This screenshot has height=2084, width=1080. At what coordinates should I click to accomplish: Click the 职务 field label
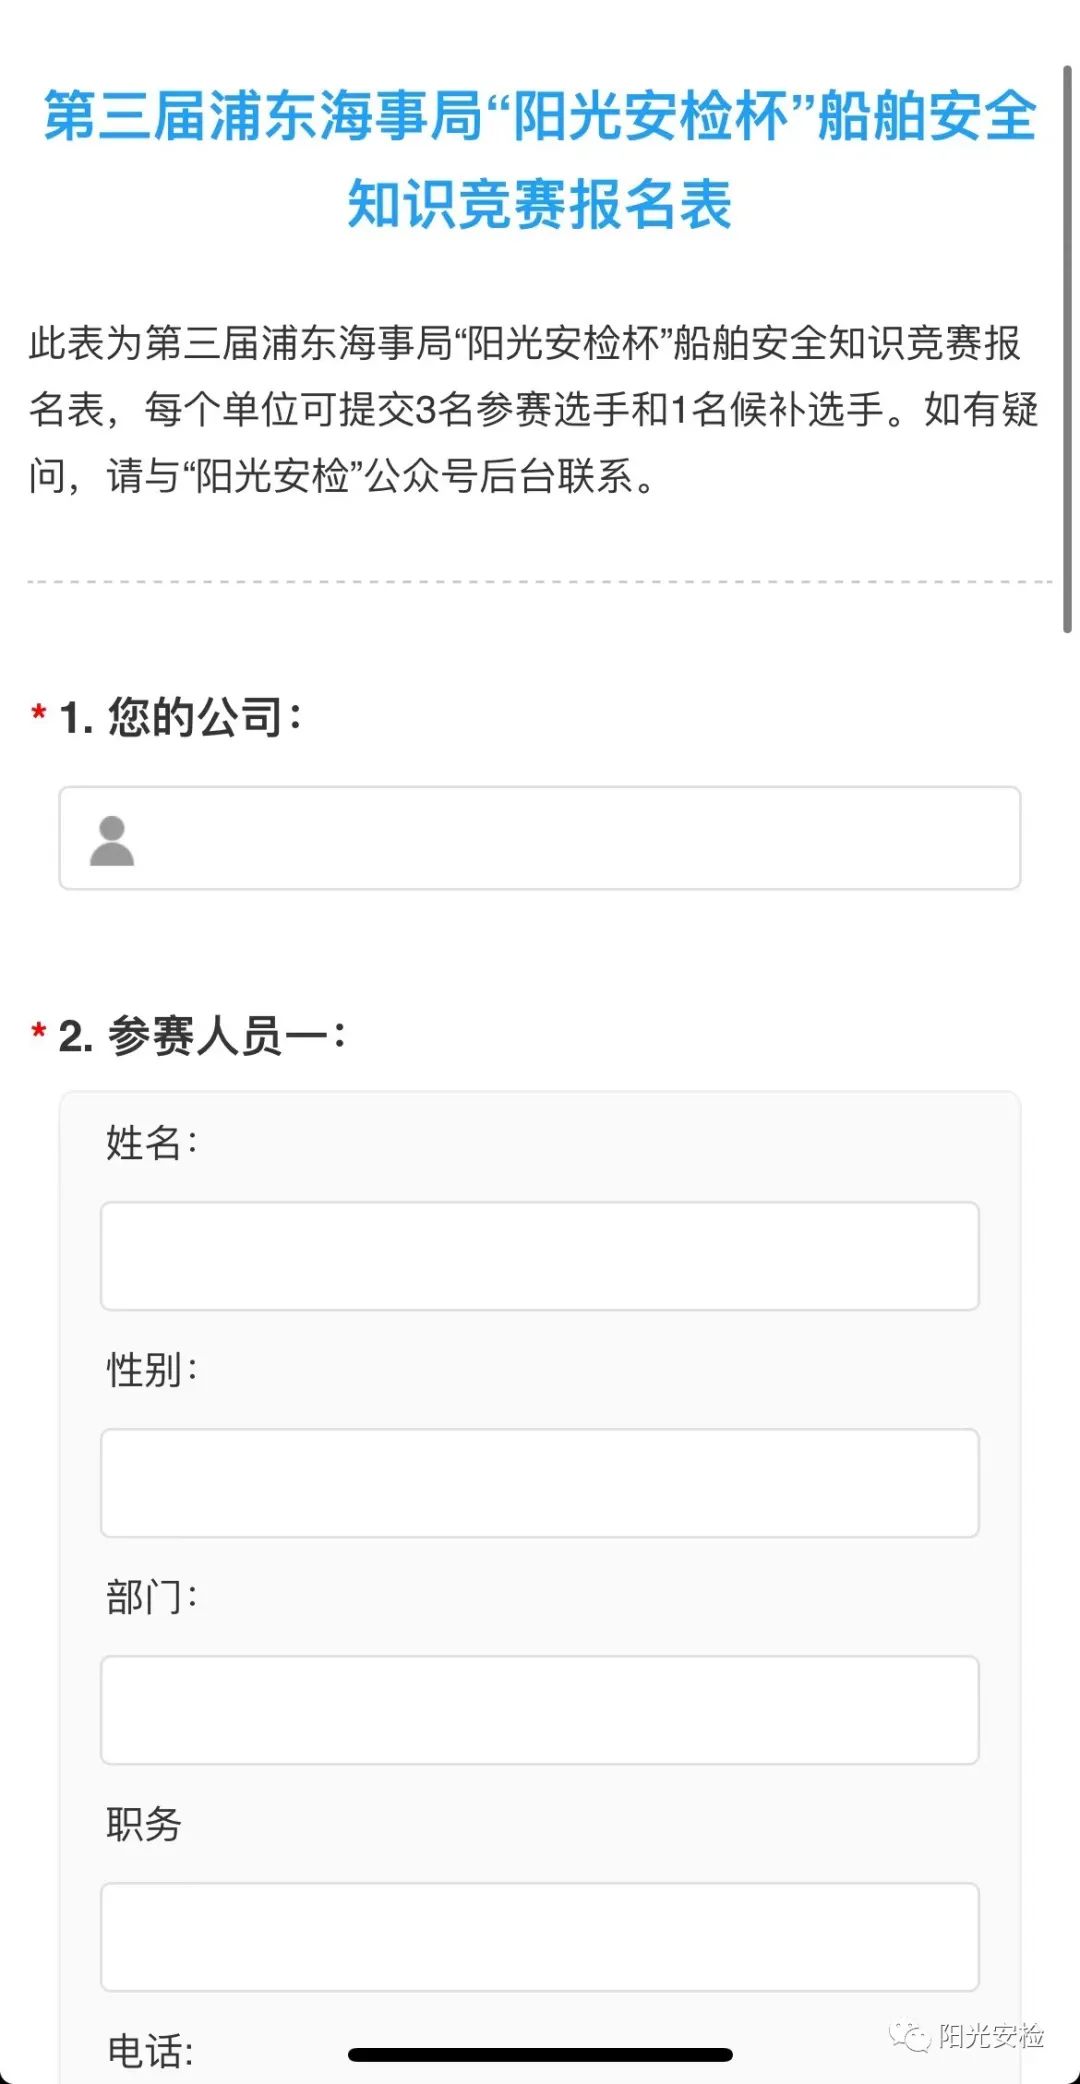(x=144, y=1824)
